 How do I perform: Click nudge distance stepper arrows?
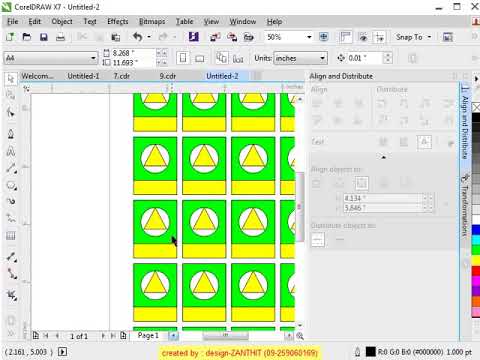(x=387, y=58)
